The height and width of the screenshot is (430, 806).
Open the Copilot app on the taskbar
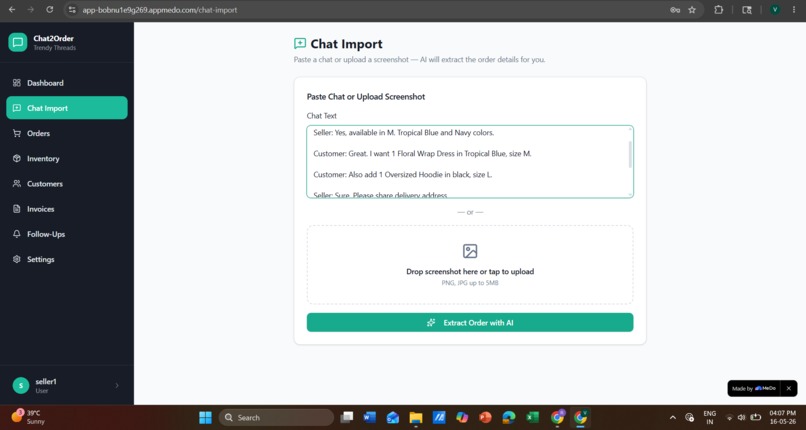[x=462, y=418]
